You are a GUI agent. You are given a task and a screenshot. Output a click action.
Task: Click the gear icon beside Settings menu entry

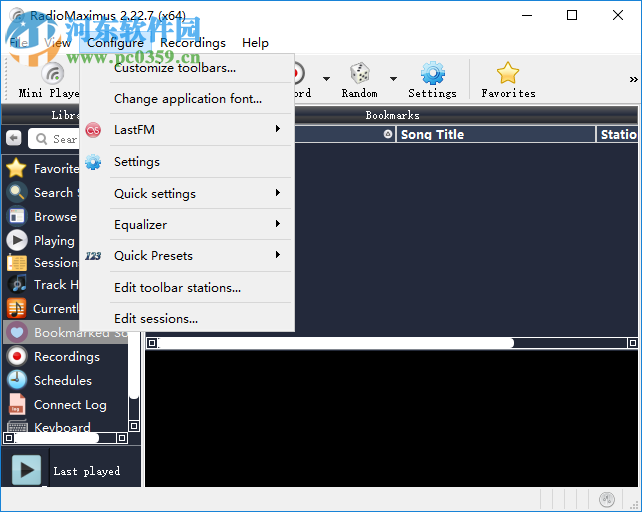tap(93, 162)
